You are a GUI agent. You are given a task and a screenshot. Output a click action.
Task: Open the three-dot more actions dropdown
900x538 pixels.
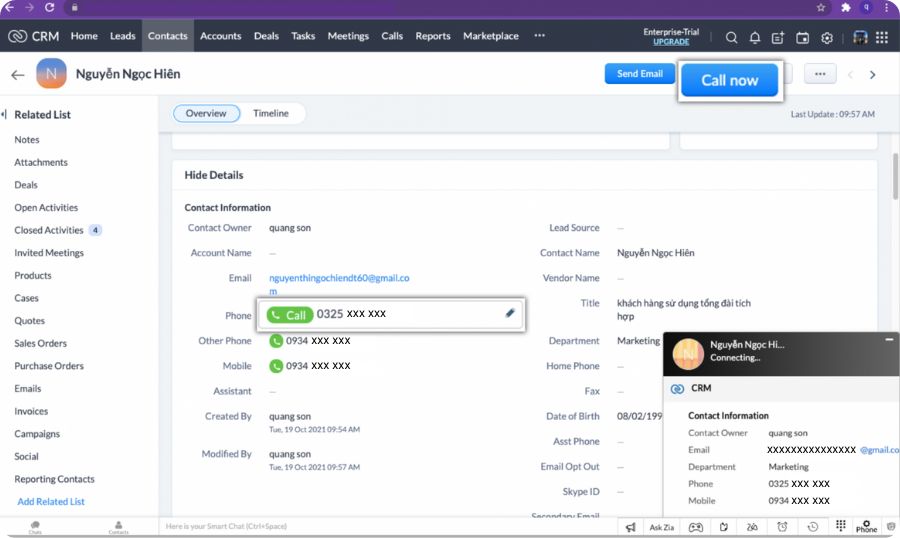coord(820,74)
